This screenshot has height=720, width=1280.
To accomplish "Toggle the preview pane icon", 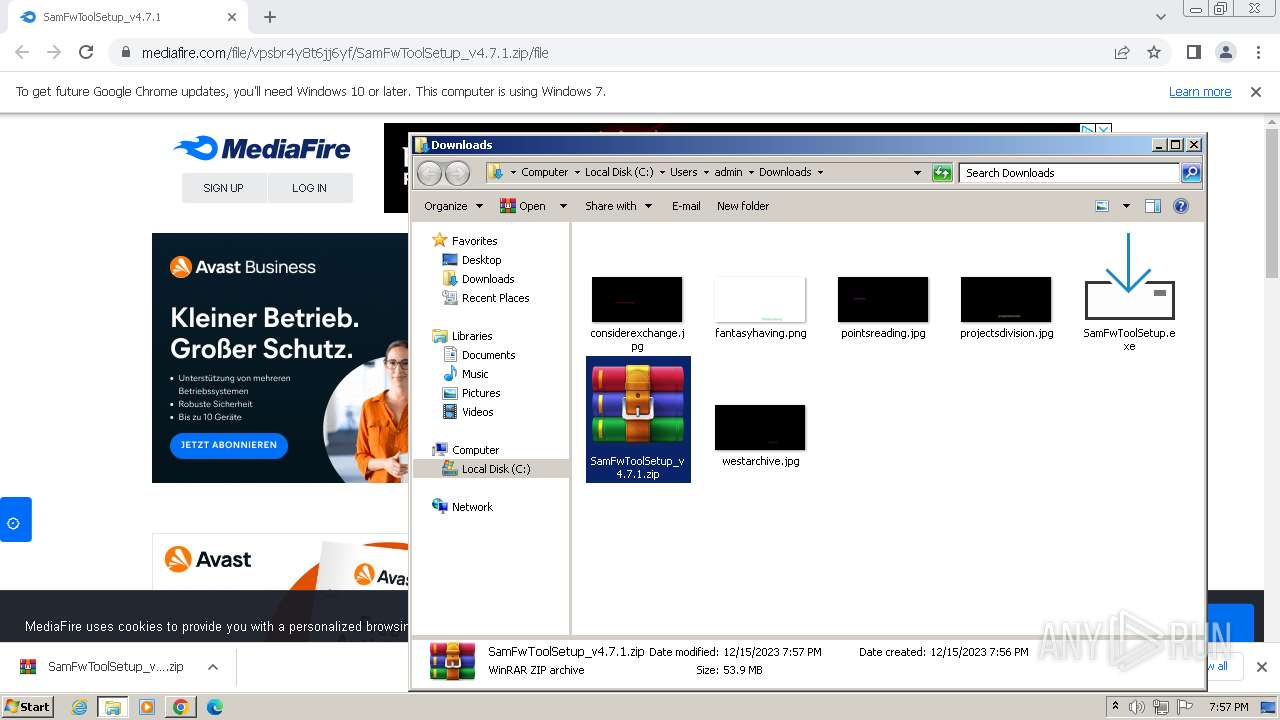I will pos(1153,206).
